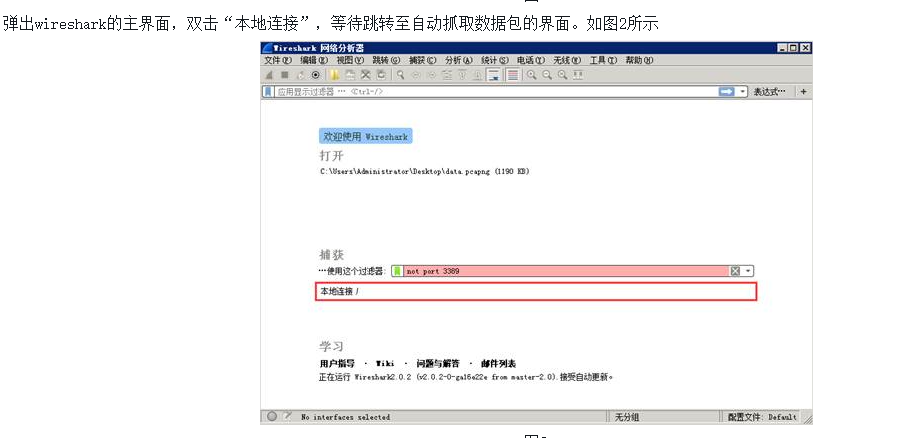Toggle packet list colorization

pyautogui.click(x=513, y=75)
